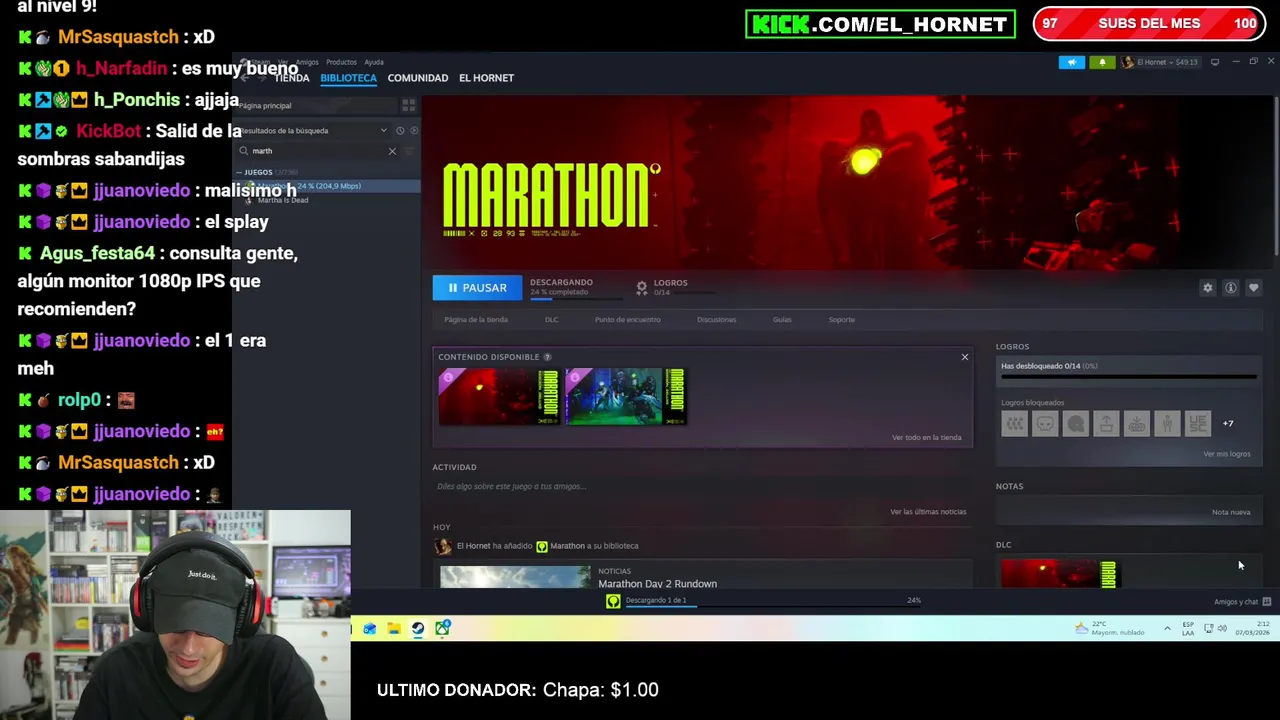Open Marathon Day 2 Rundown news
This screenshot has height=720, width=1280.
click(657, 584)
